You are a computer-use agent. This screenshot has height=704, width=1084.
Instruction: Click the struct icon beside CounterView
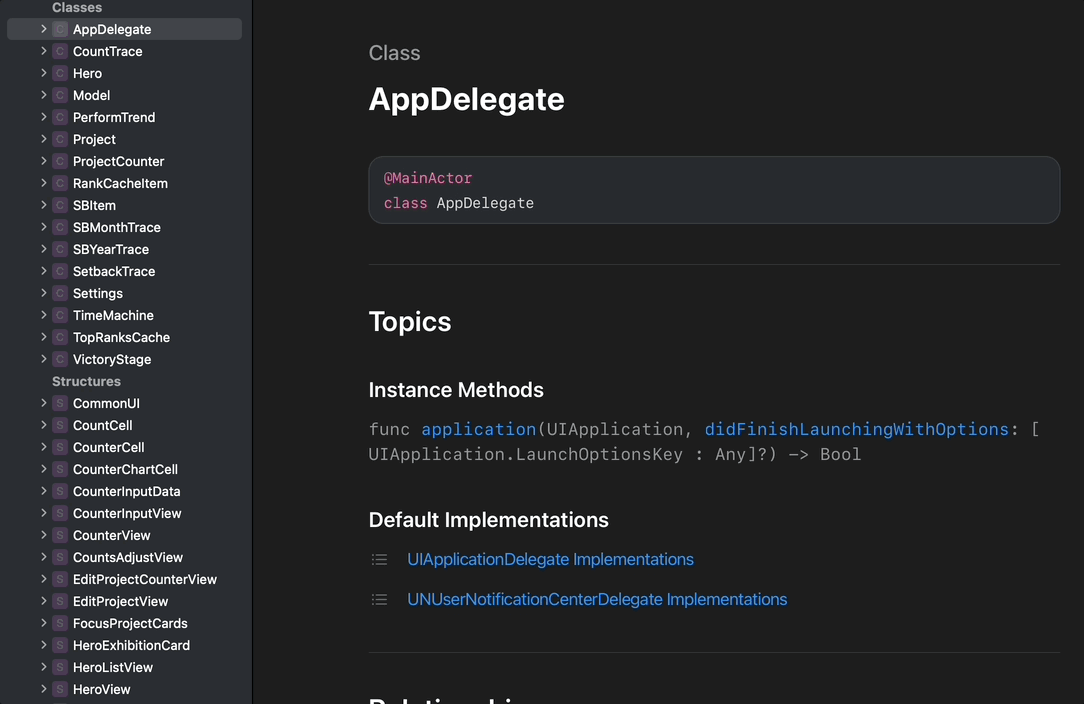tap(60, 536)
